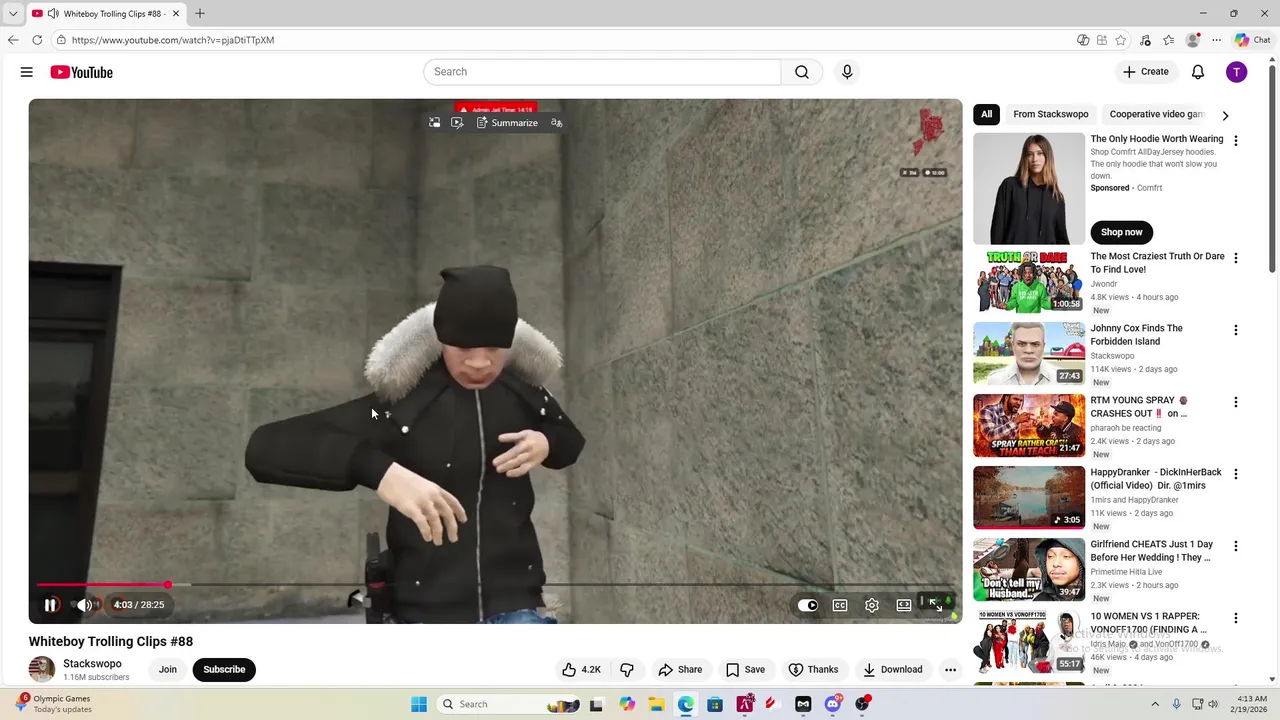Select From Stackswopo filter chip
The width and height of the screenshot is (1280, 720).
1050,114
